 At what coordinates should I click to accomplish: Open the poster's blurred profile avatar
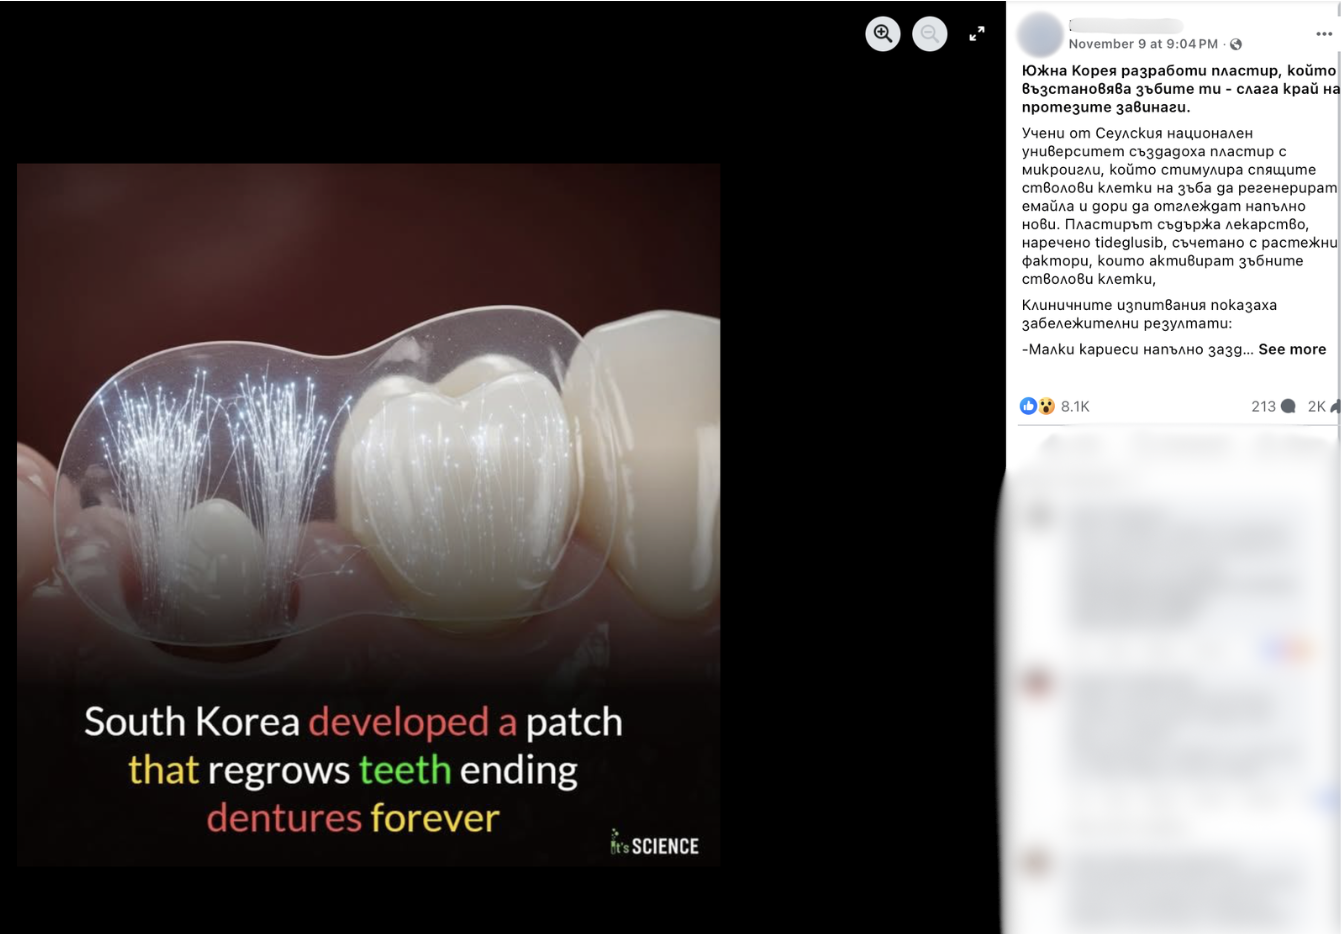click(1040, 35)
